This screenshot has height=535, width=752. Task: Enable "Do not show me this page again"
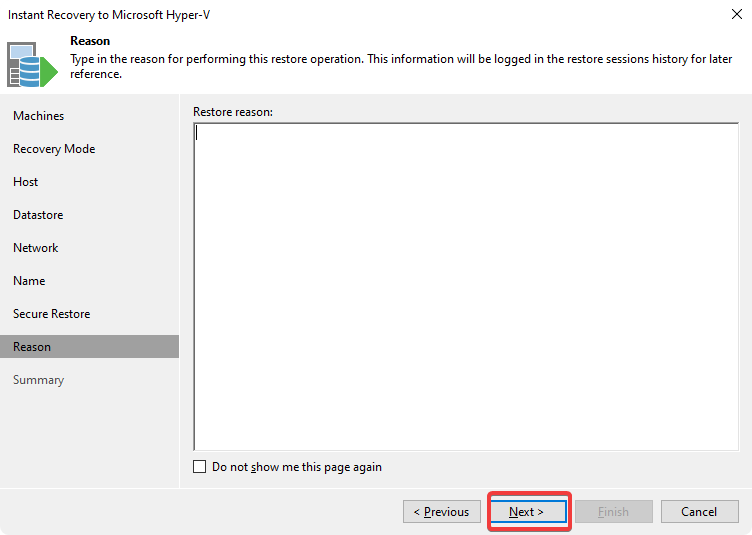[x=200, y=467]
